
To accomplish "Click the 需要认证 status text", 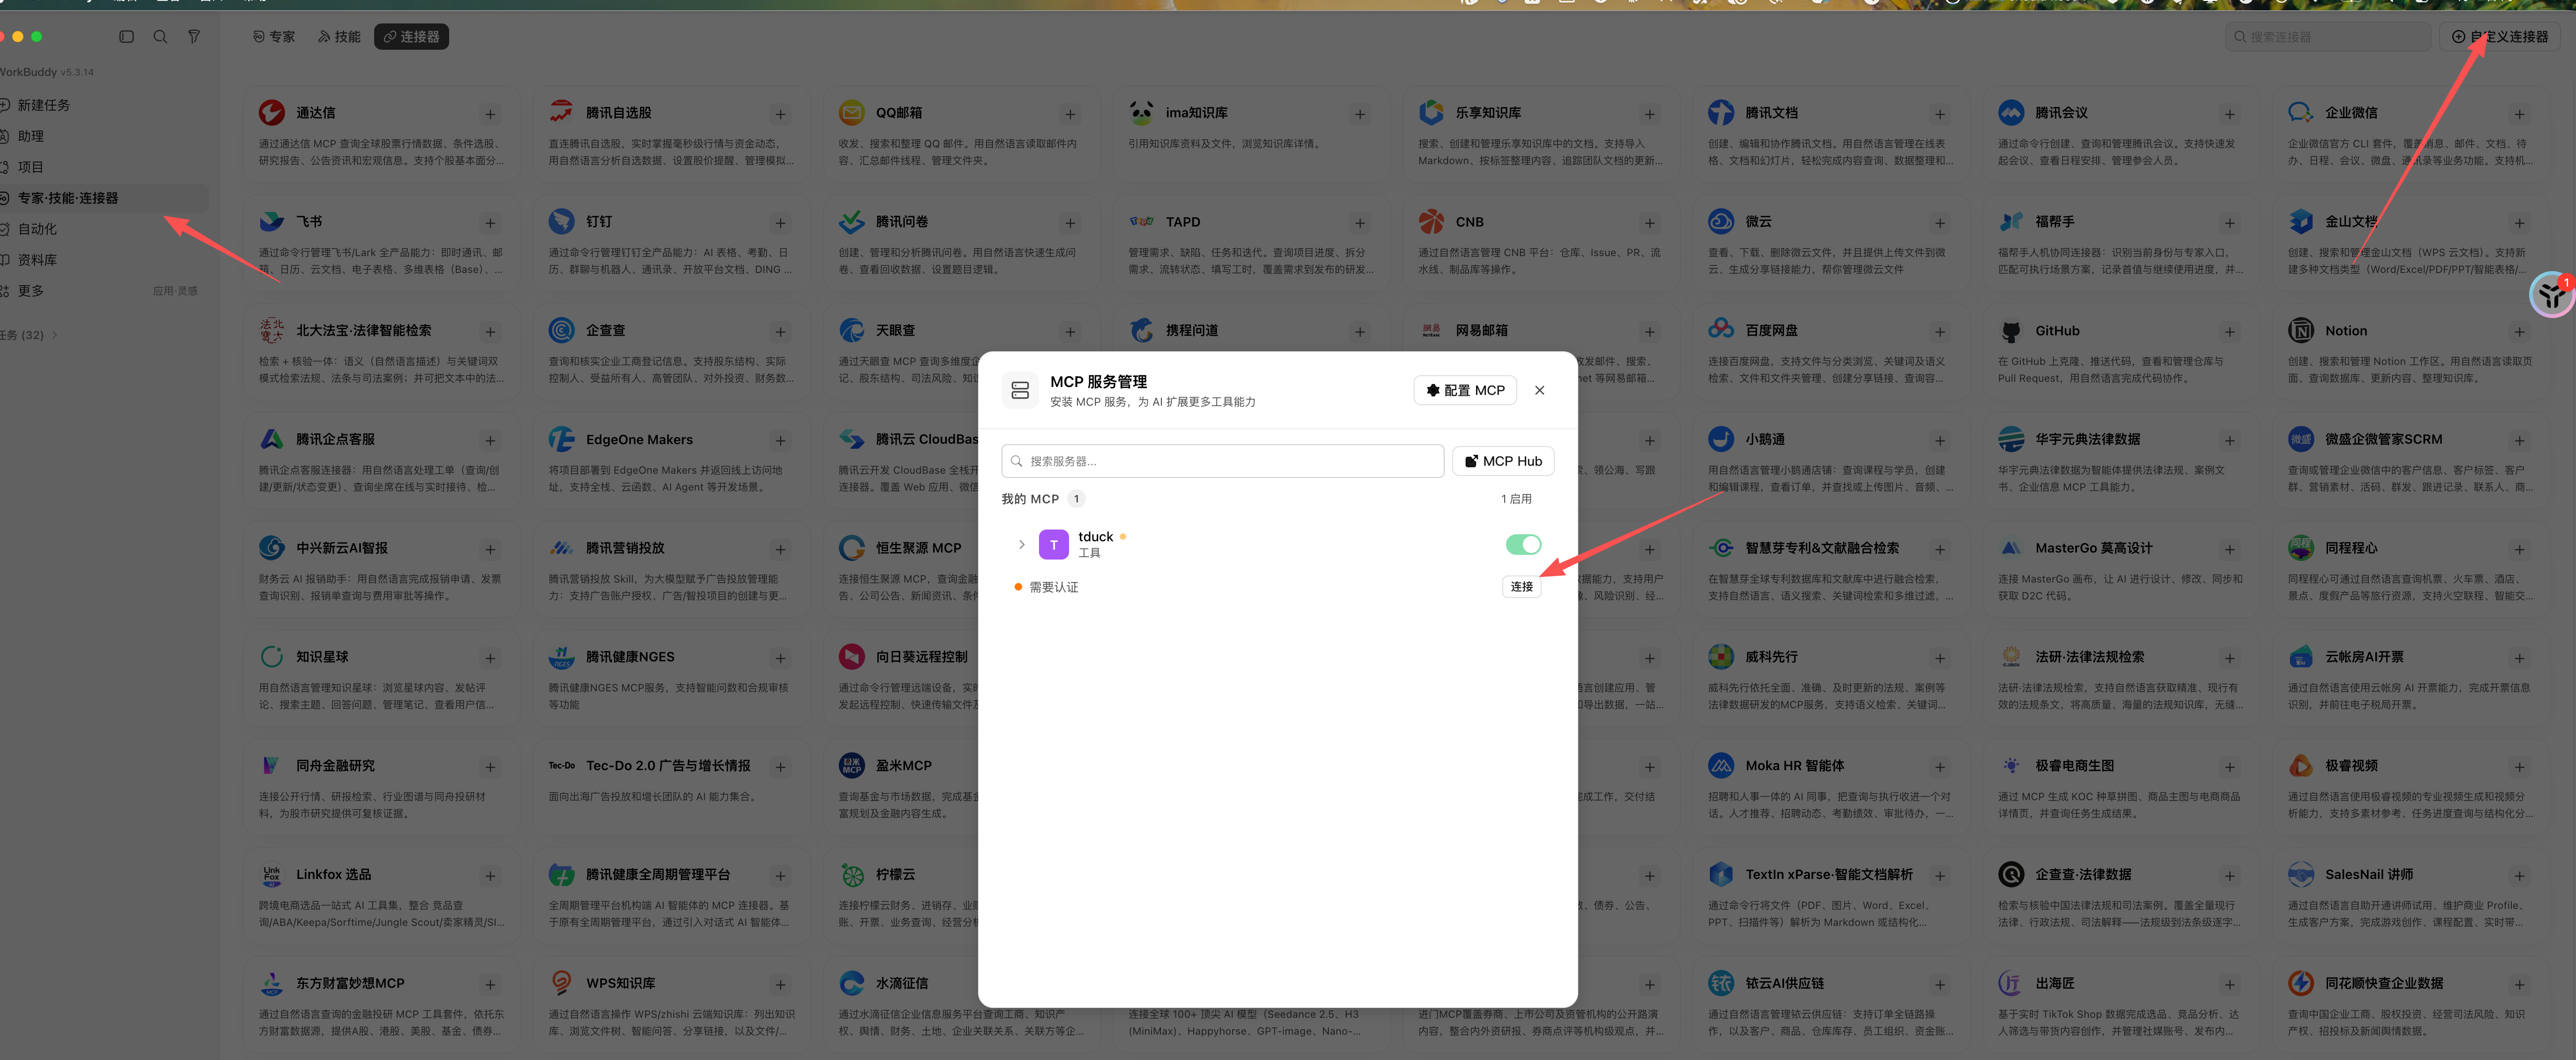I will 1053,587.
